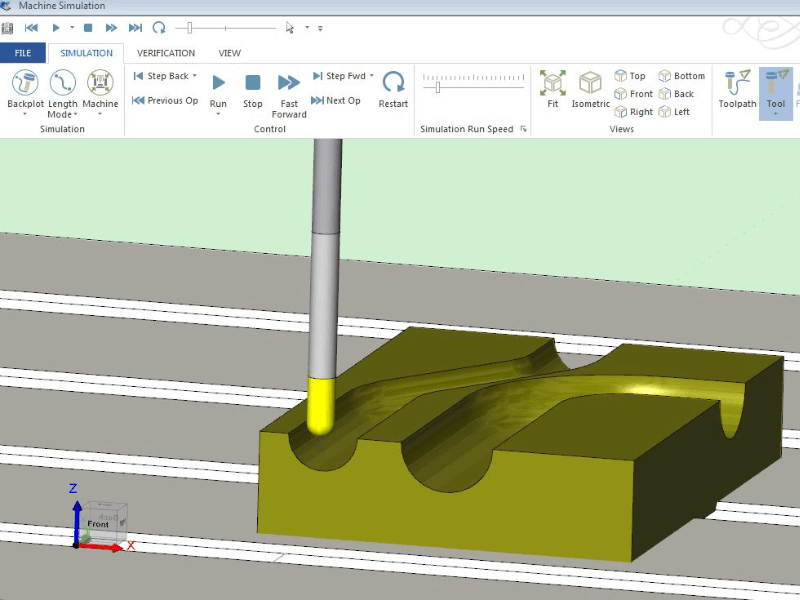This screenshot has height=600, width=800.
Task: Click the Backplot simulation icon
Action: (x=25, y=84)
